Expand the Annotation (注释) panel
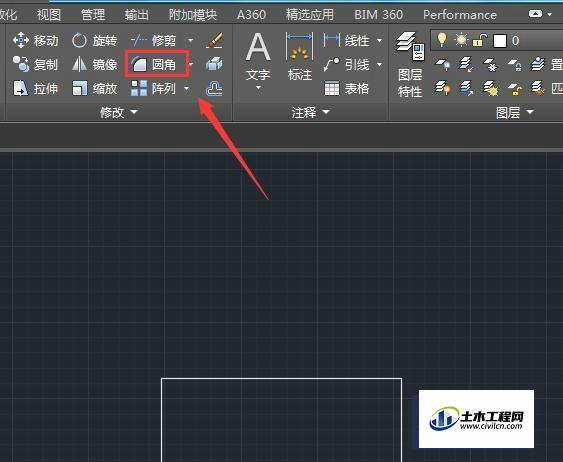 click(x=311, y=112)
